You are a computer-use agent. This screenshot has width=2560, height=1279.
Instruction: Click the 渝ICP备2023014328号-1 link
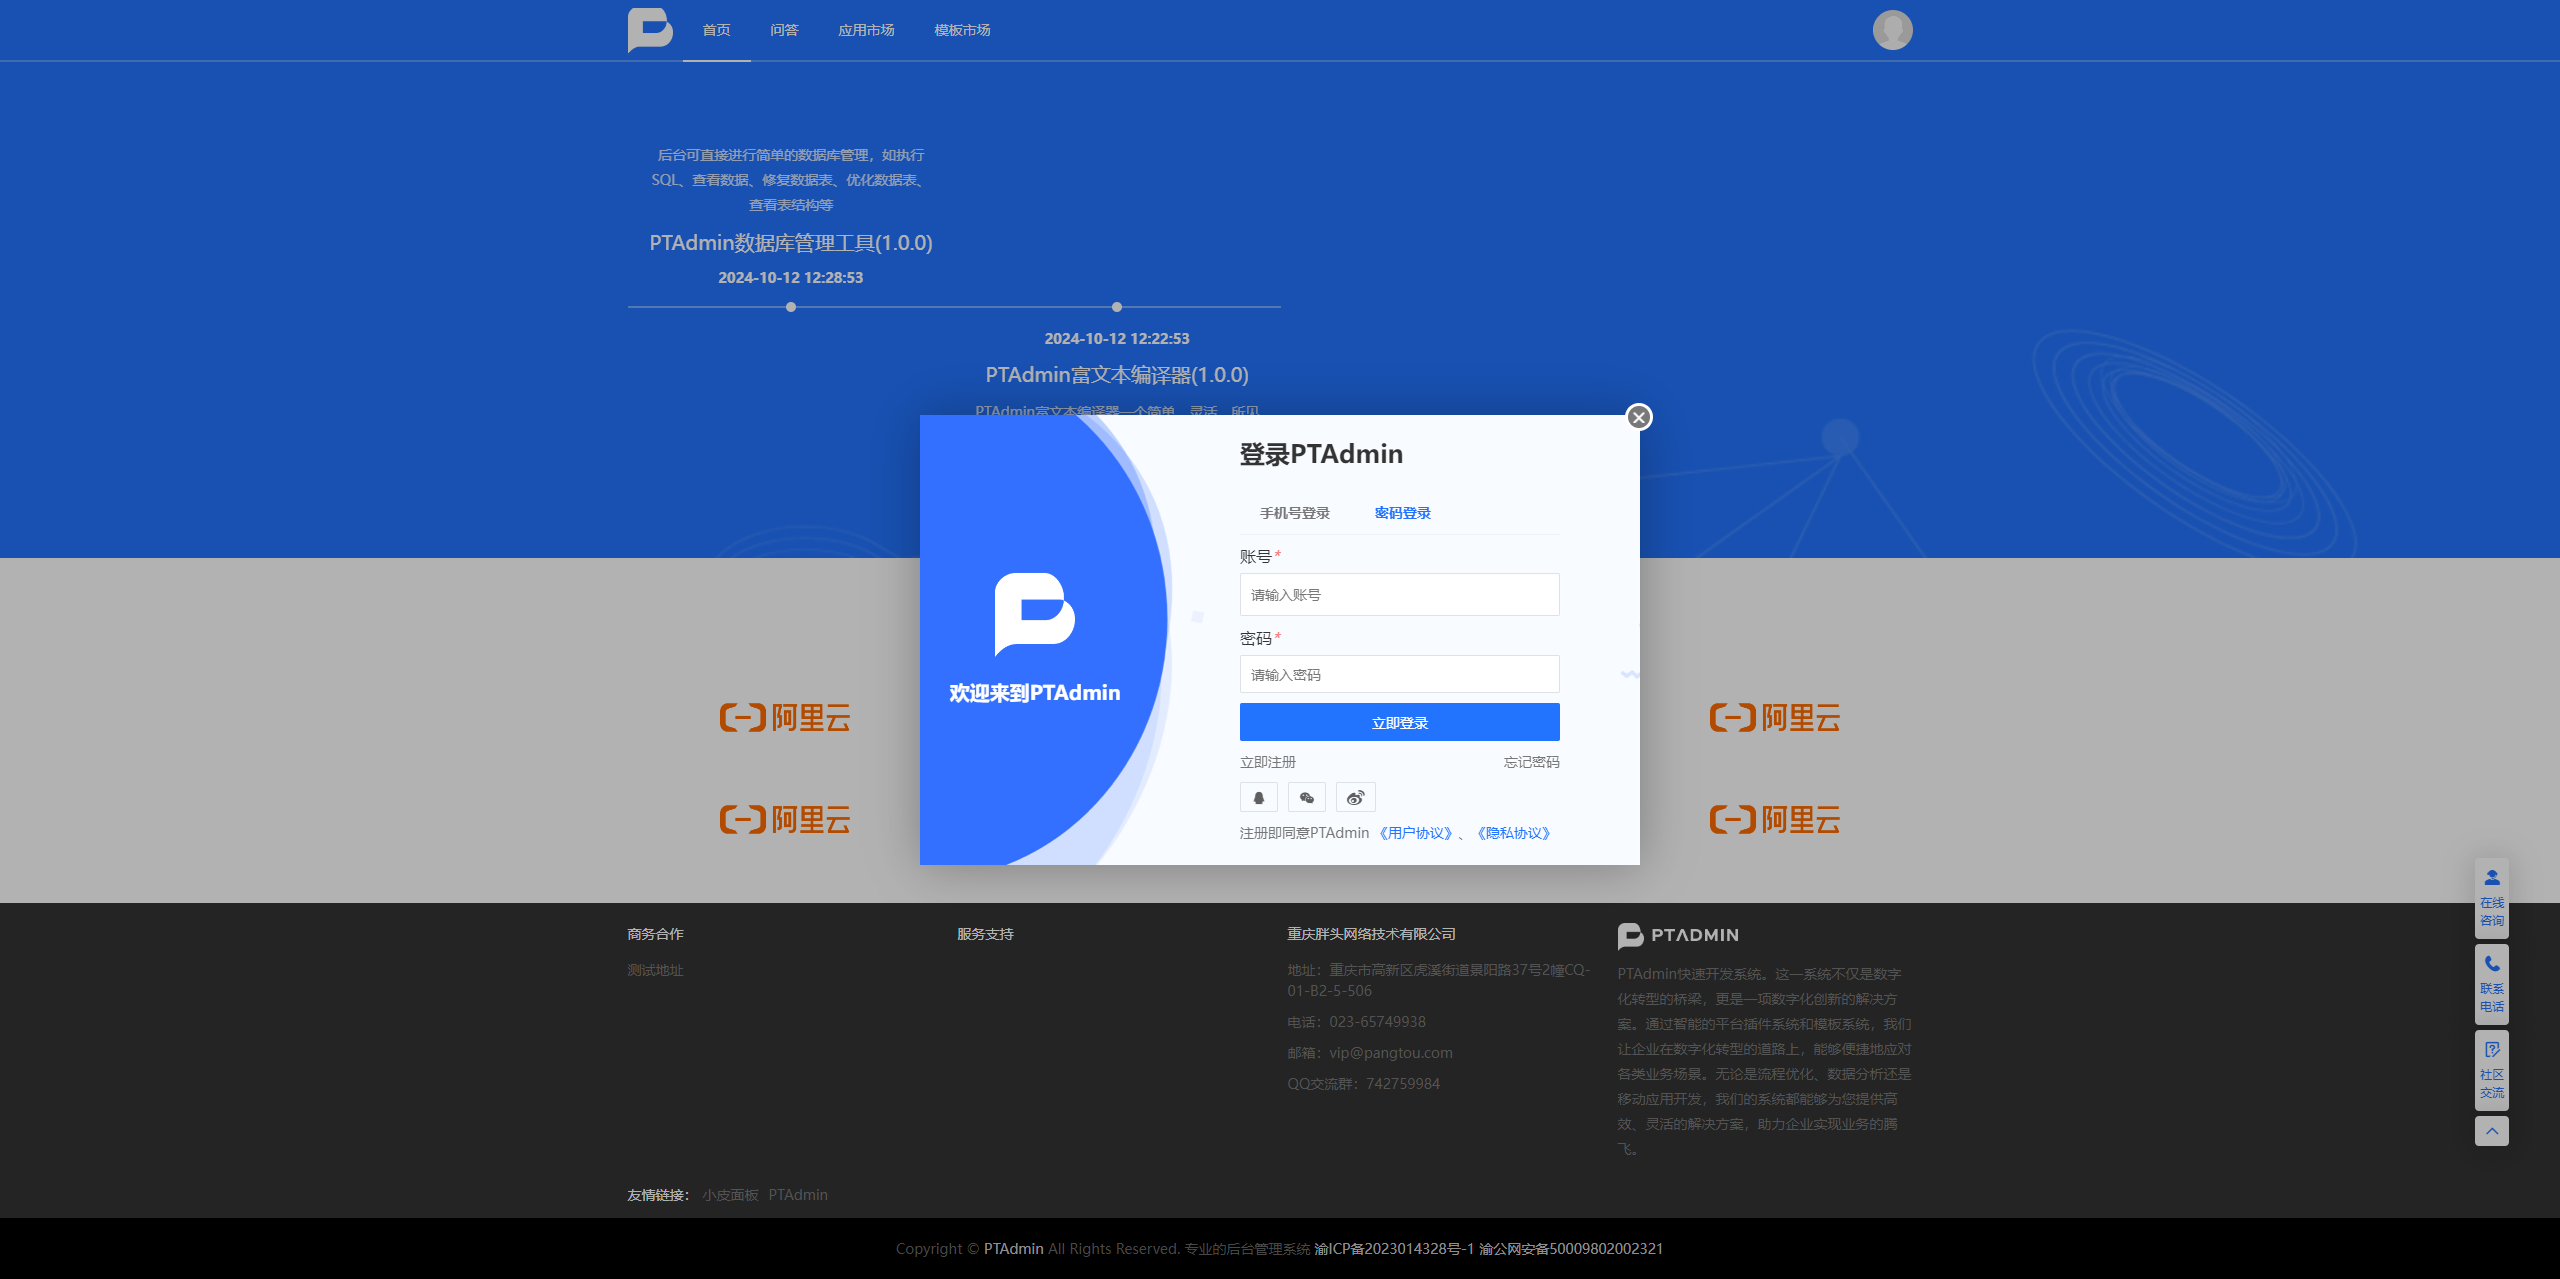click(1393, 1249)
